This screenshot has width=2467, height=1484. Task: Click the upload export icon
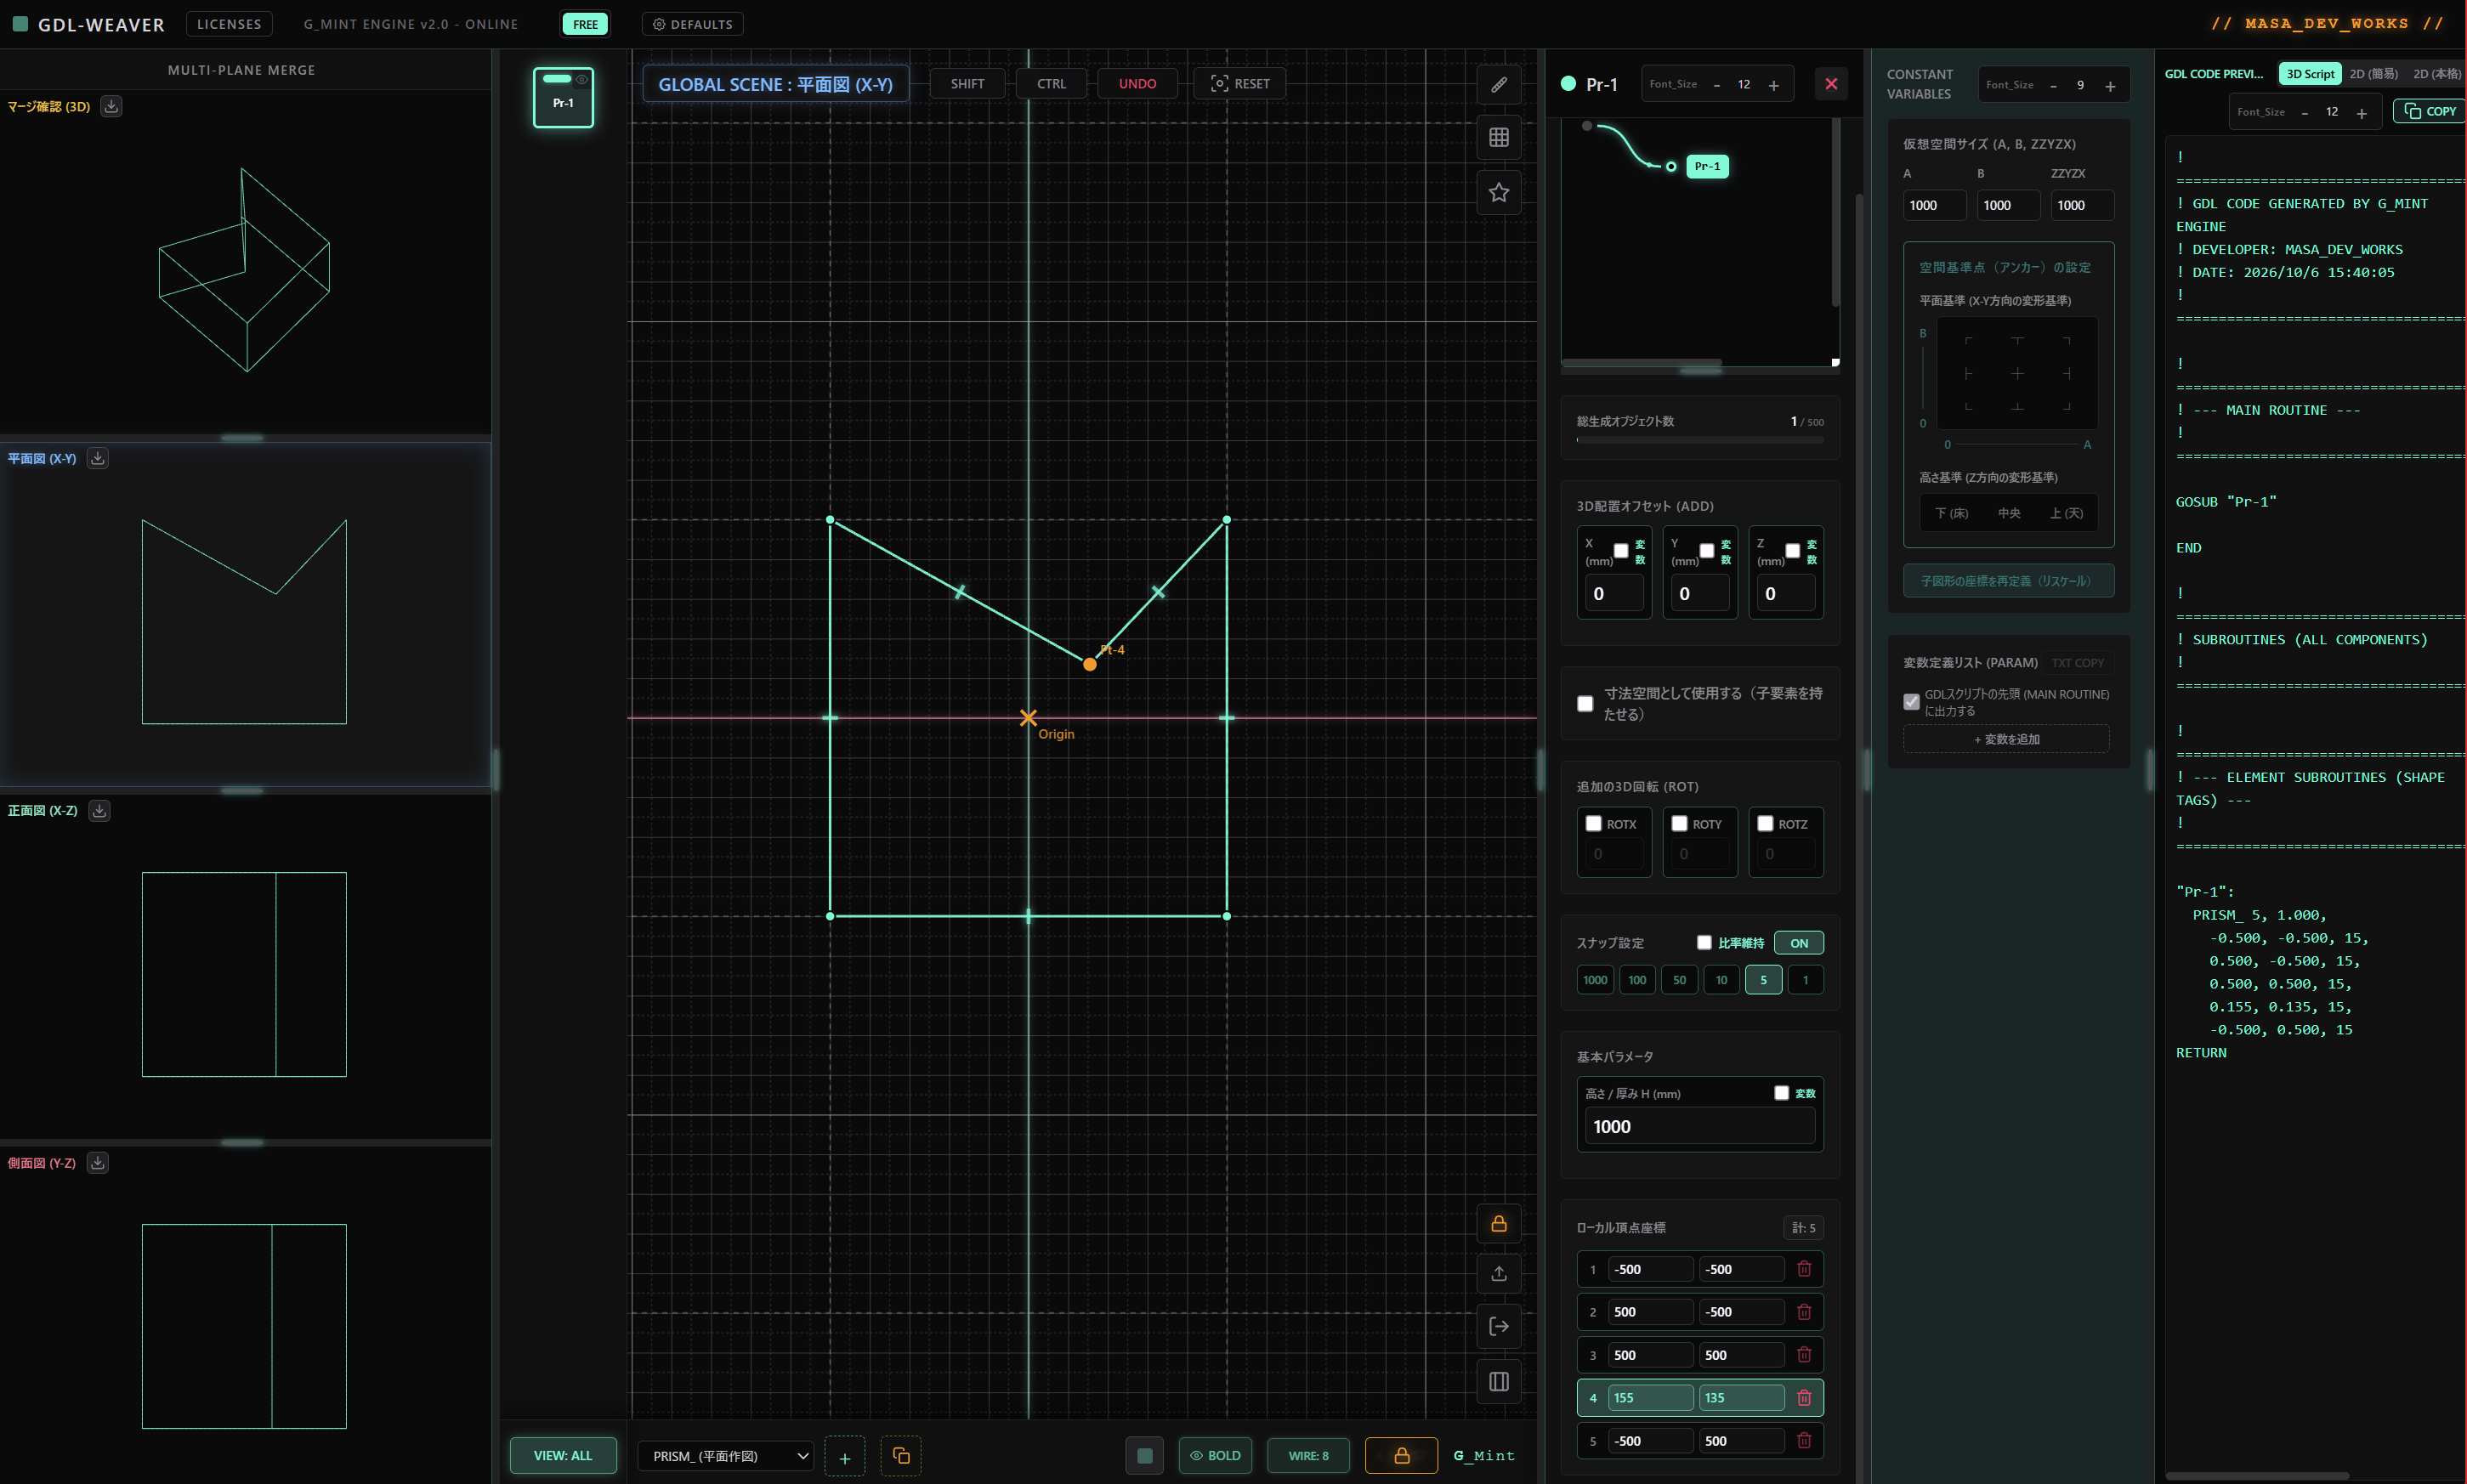(1498, 1273)
